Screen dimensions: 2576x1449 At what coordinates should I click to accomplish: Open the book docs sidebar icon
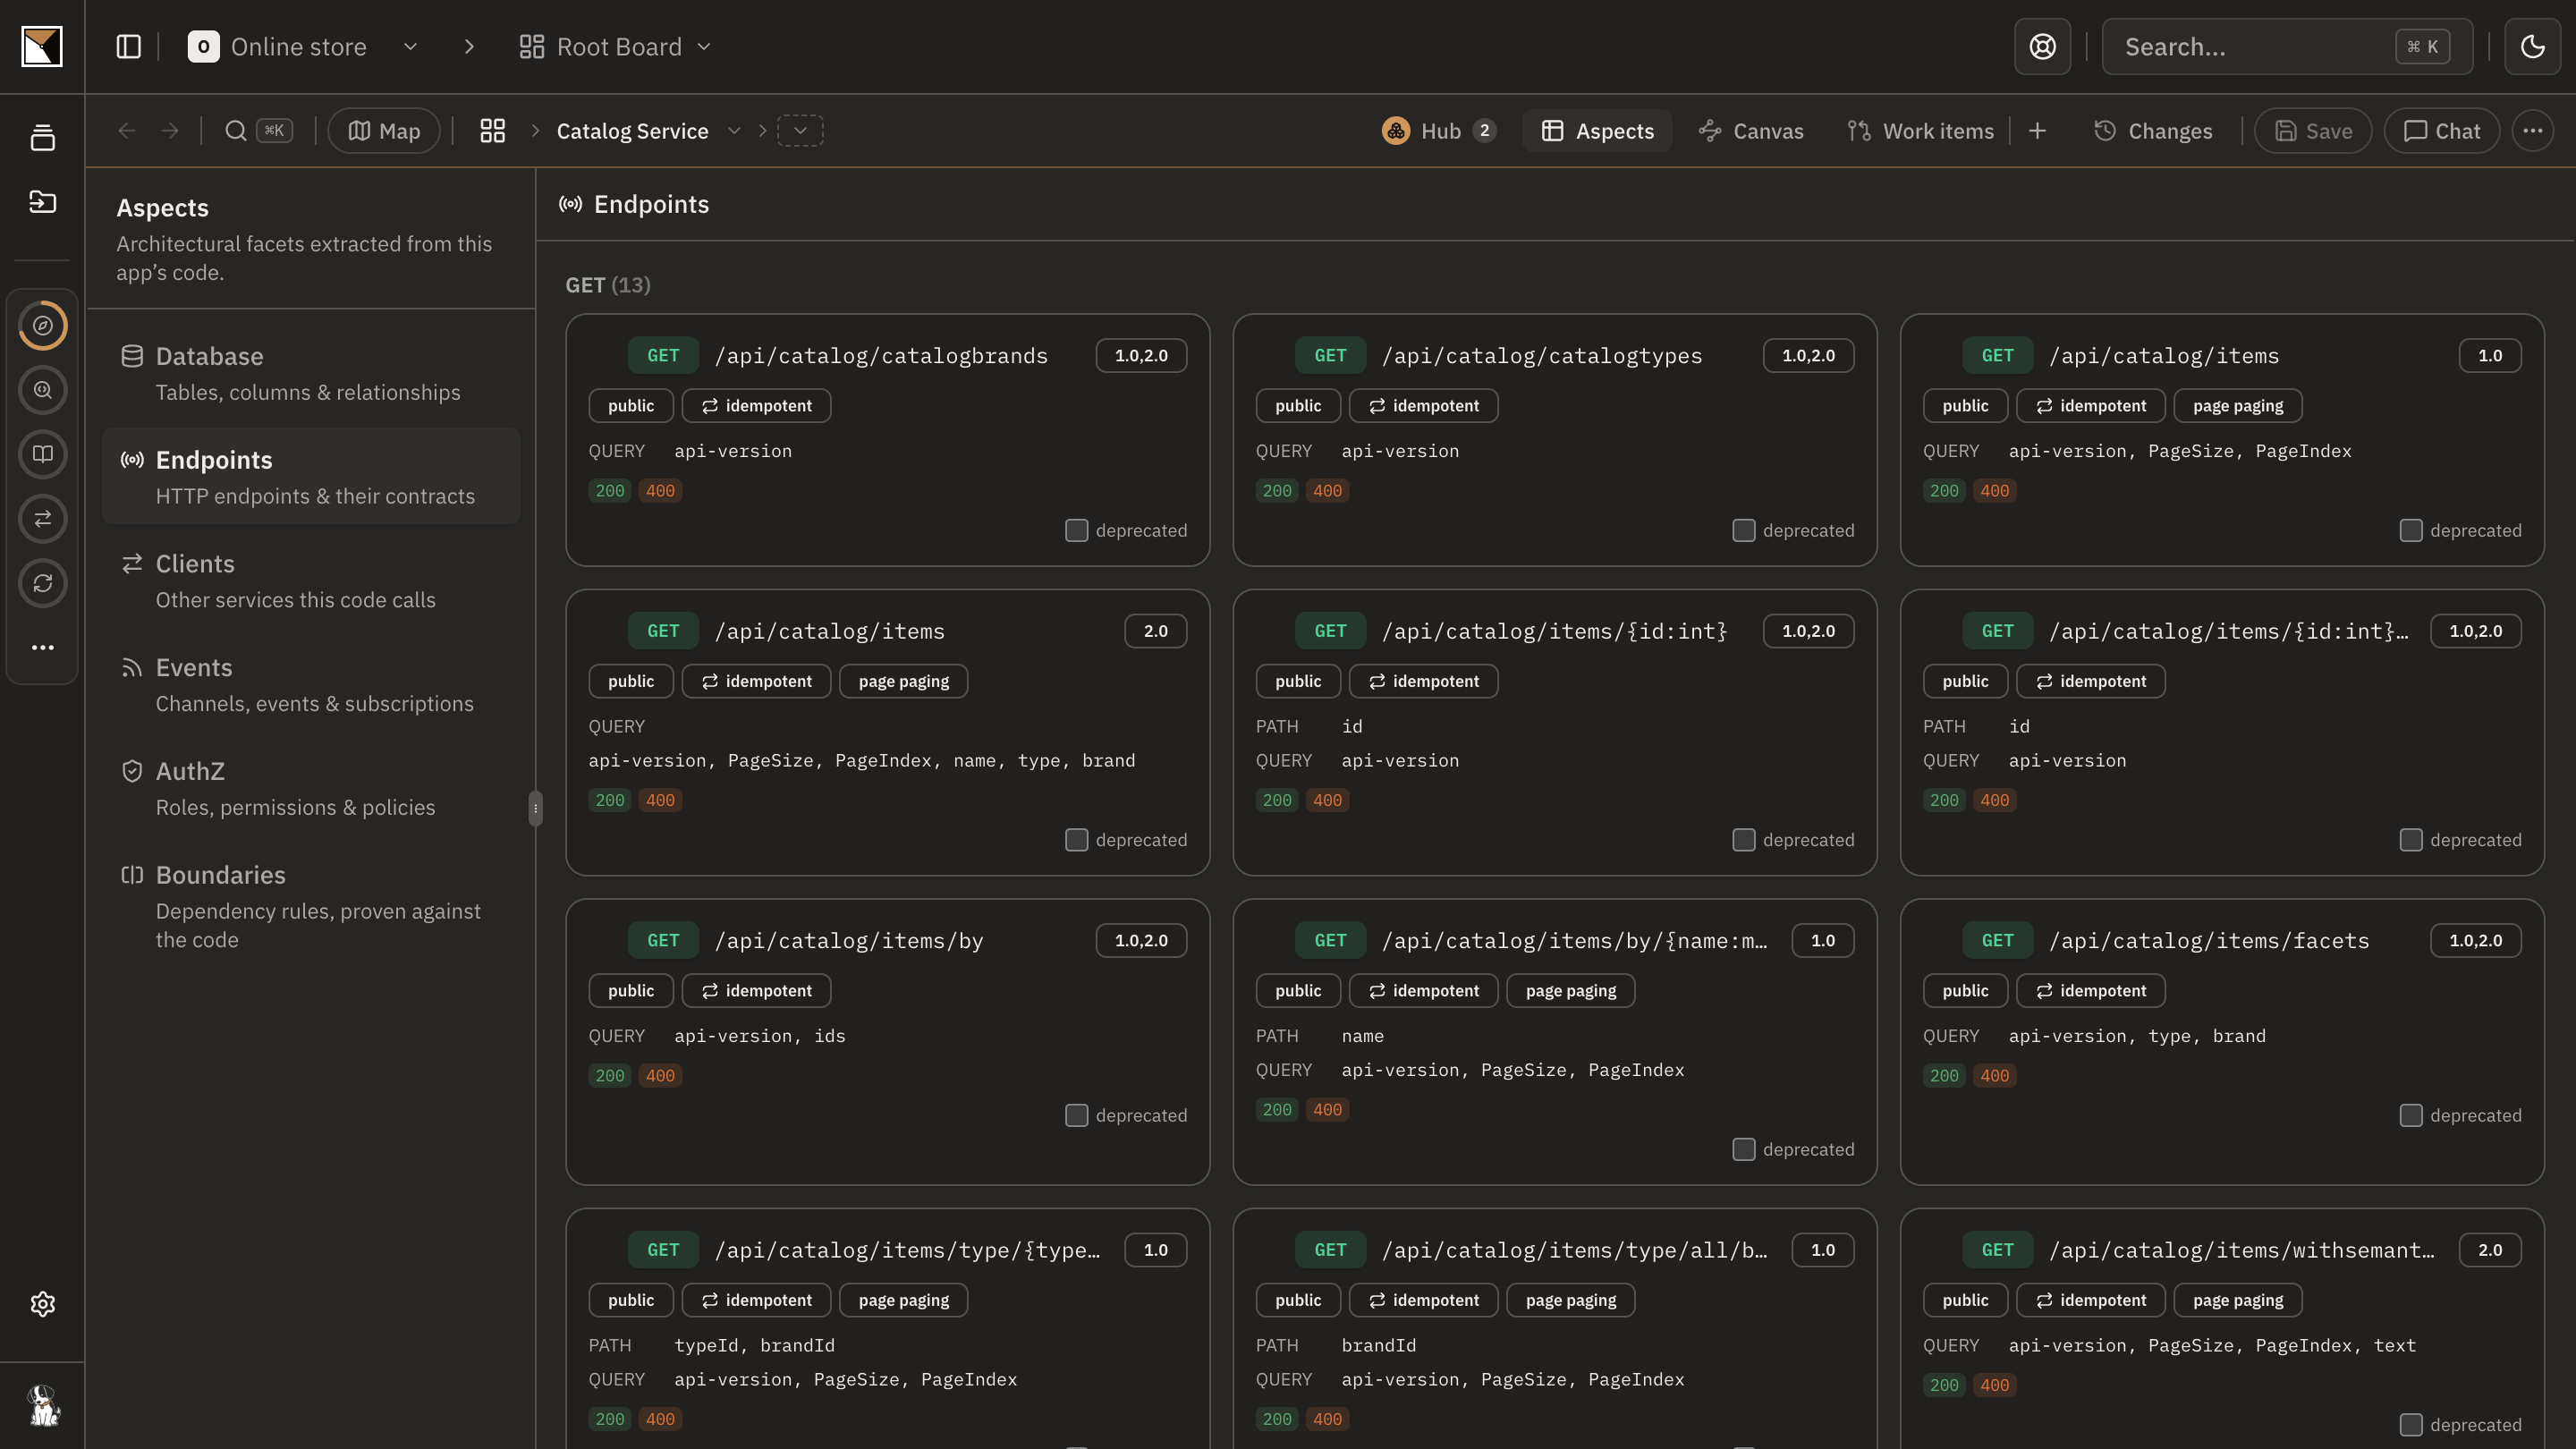point(42,454)
